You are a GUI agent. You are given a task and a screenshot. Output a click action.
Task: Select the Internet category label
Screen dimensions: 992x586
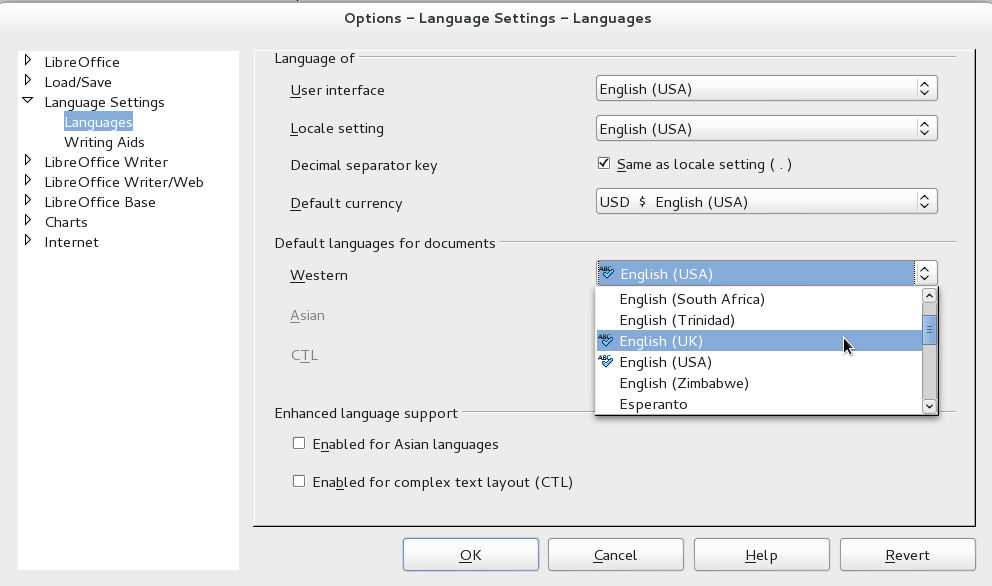(71, 242)
